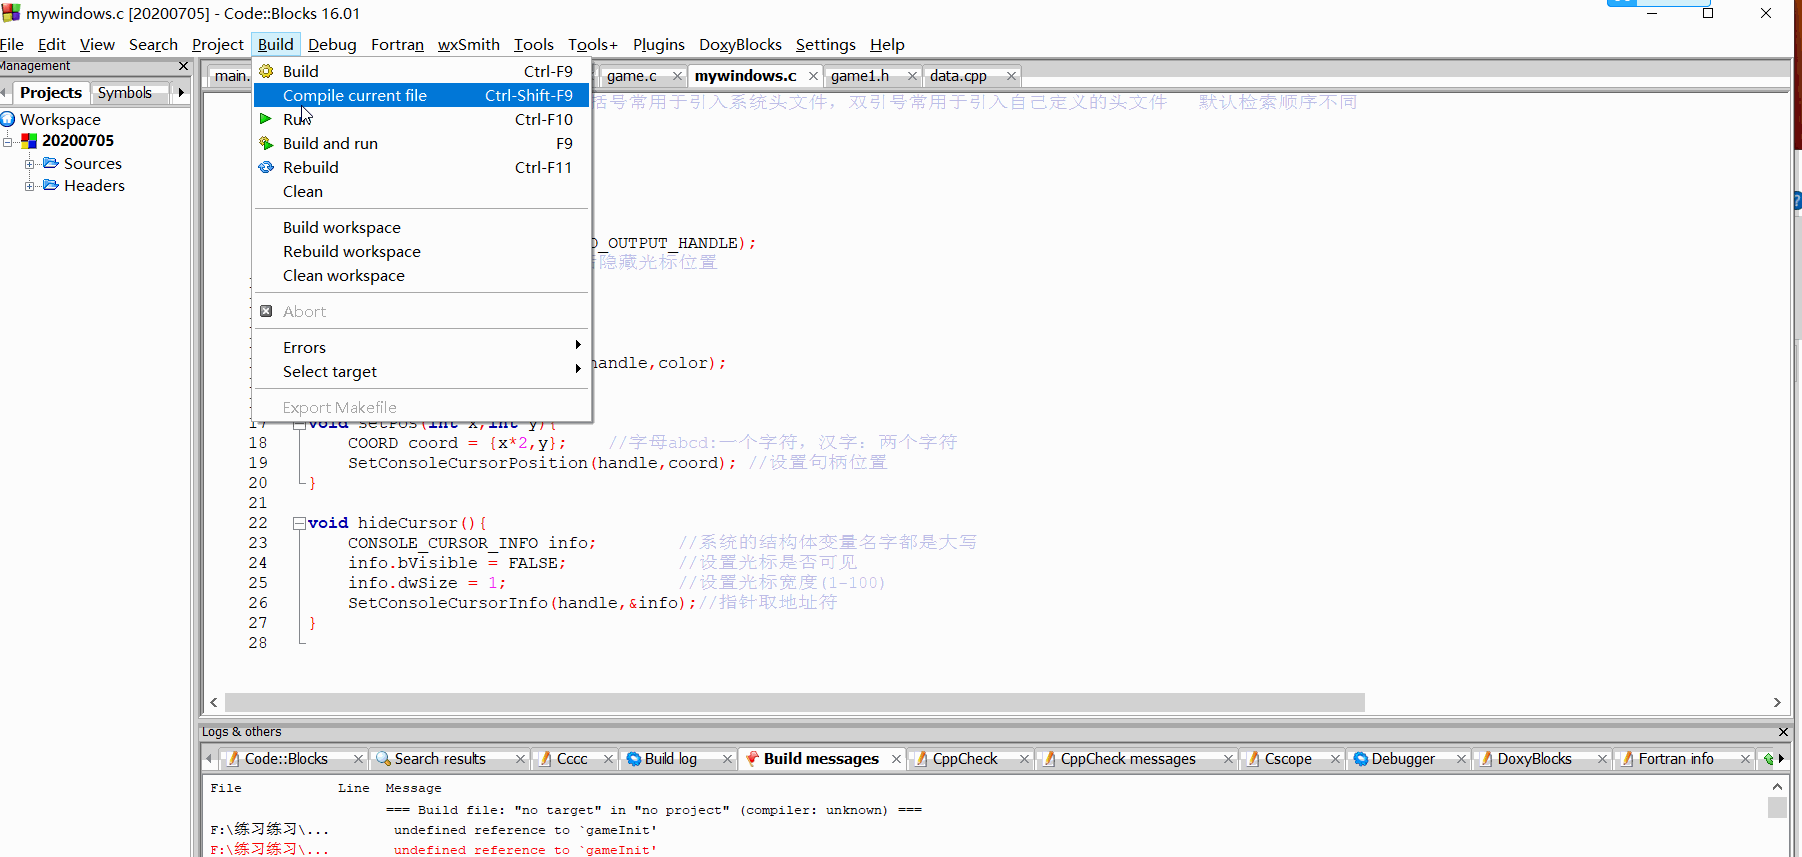
Task: Expand the Headers tree node
Action: click(x=30, y=186)
